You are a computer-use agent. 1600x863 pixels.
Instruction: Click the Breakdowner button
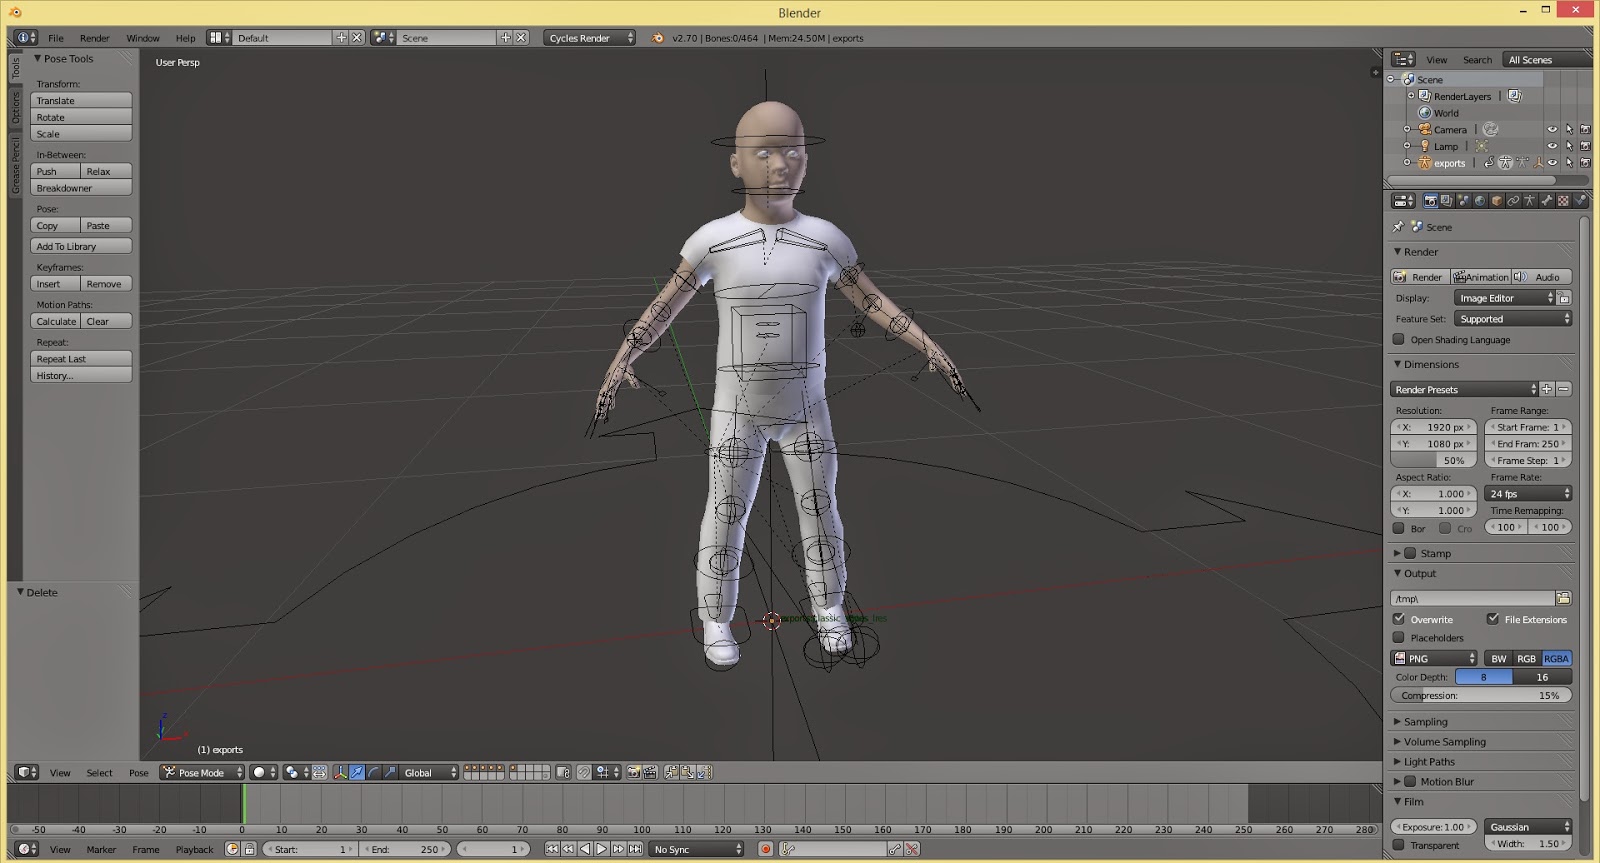pyautogui.click(x=81, y=188)
